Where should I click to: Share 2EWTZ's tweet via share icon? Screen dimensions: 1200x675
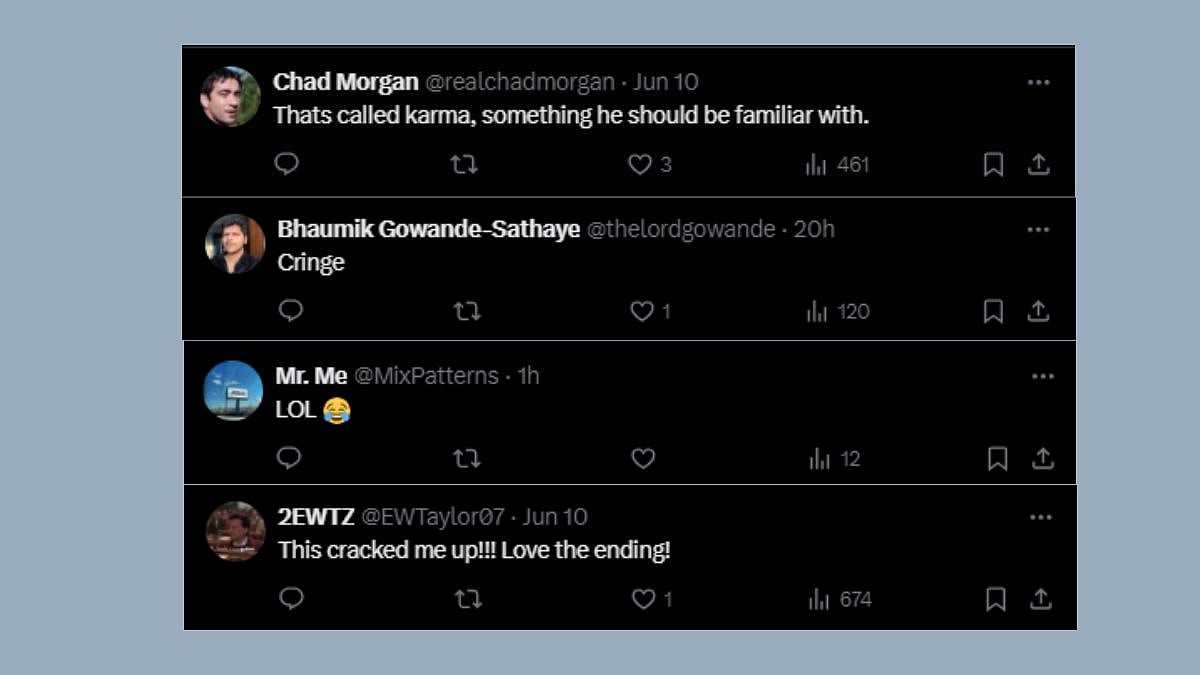coord(1041,599)
